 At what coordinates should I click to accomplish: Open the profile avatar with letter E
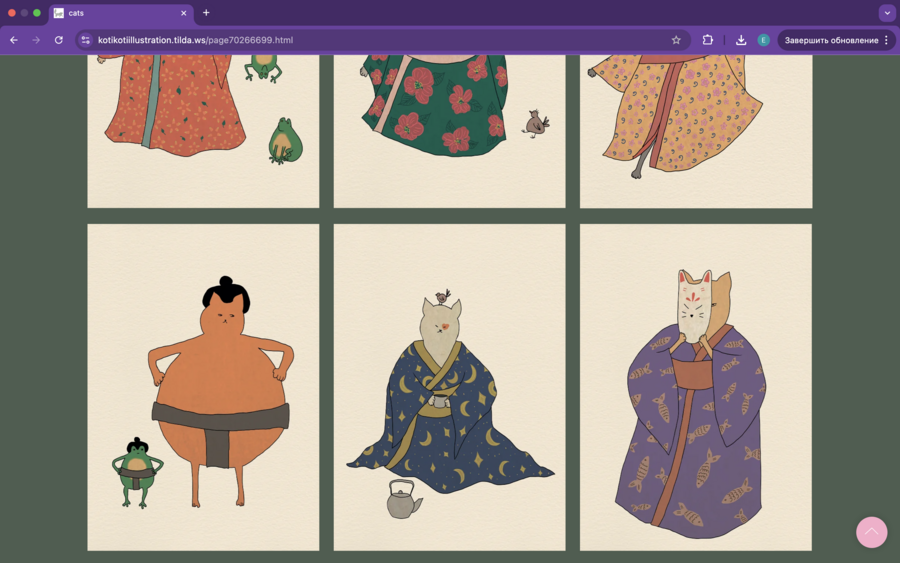763,40
